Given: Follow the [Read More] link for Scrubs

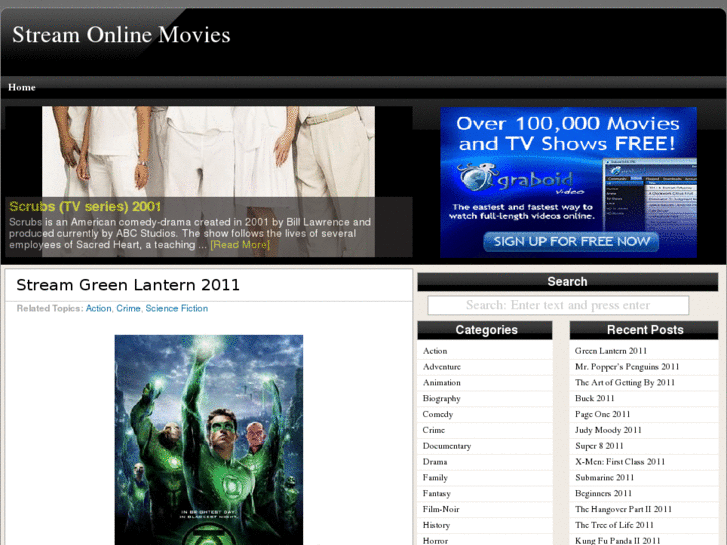Looking at the screenshot, I should click(x=240, y=244).
